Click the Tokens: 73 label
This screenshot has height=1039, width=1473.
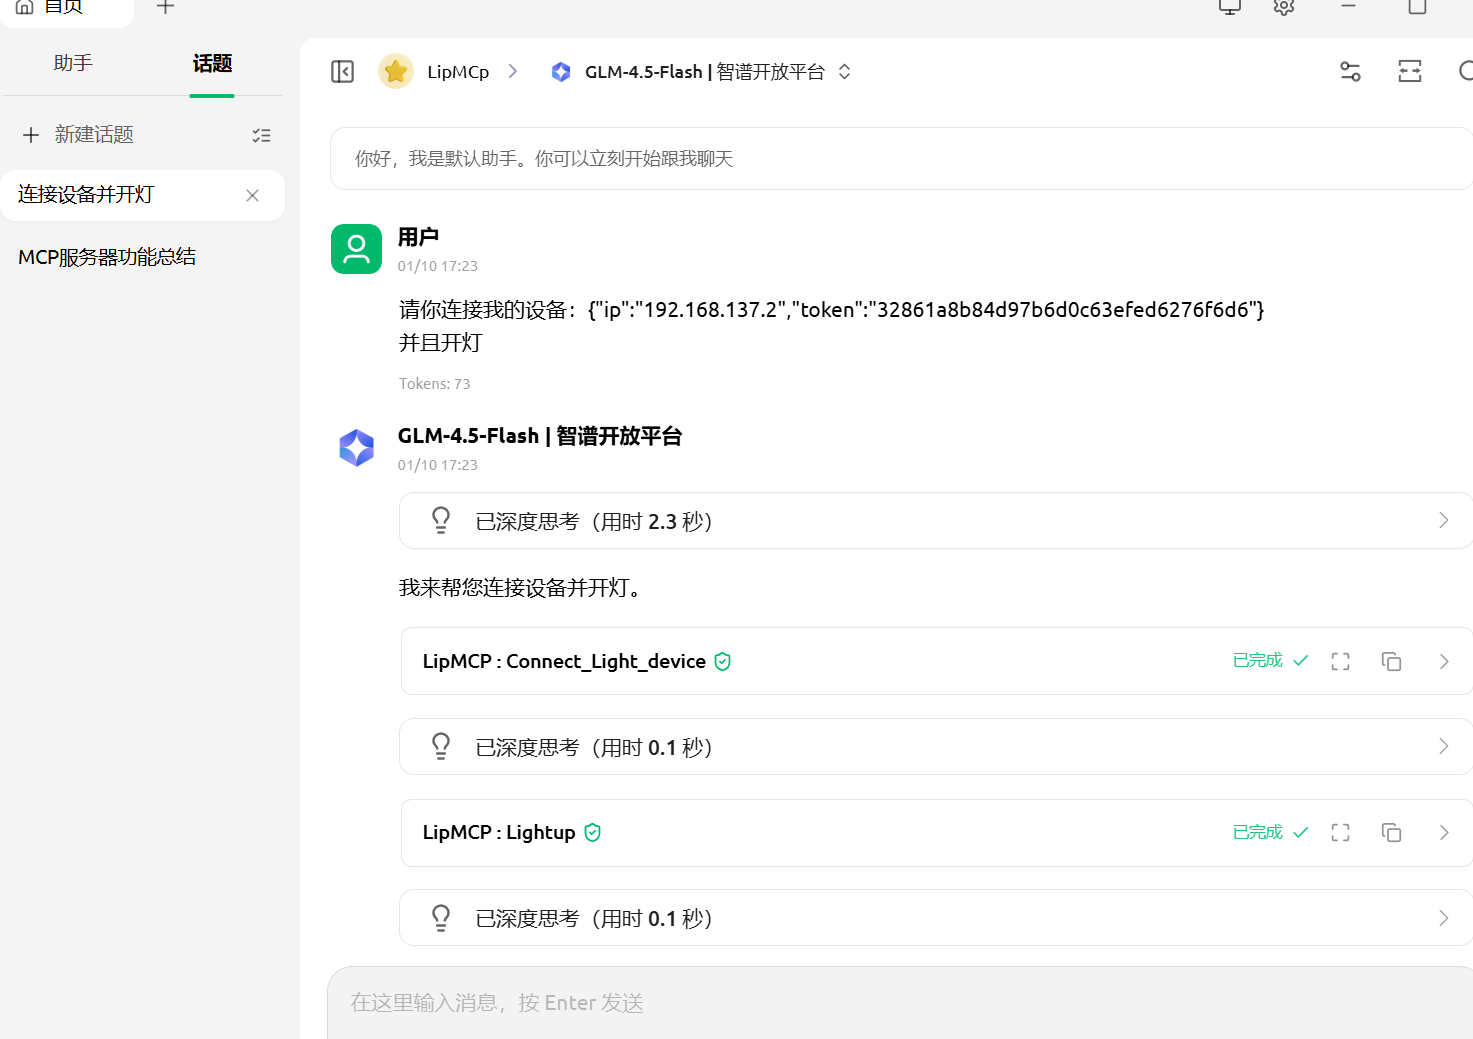click(434, 384)
